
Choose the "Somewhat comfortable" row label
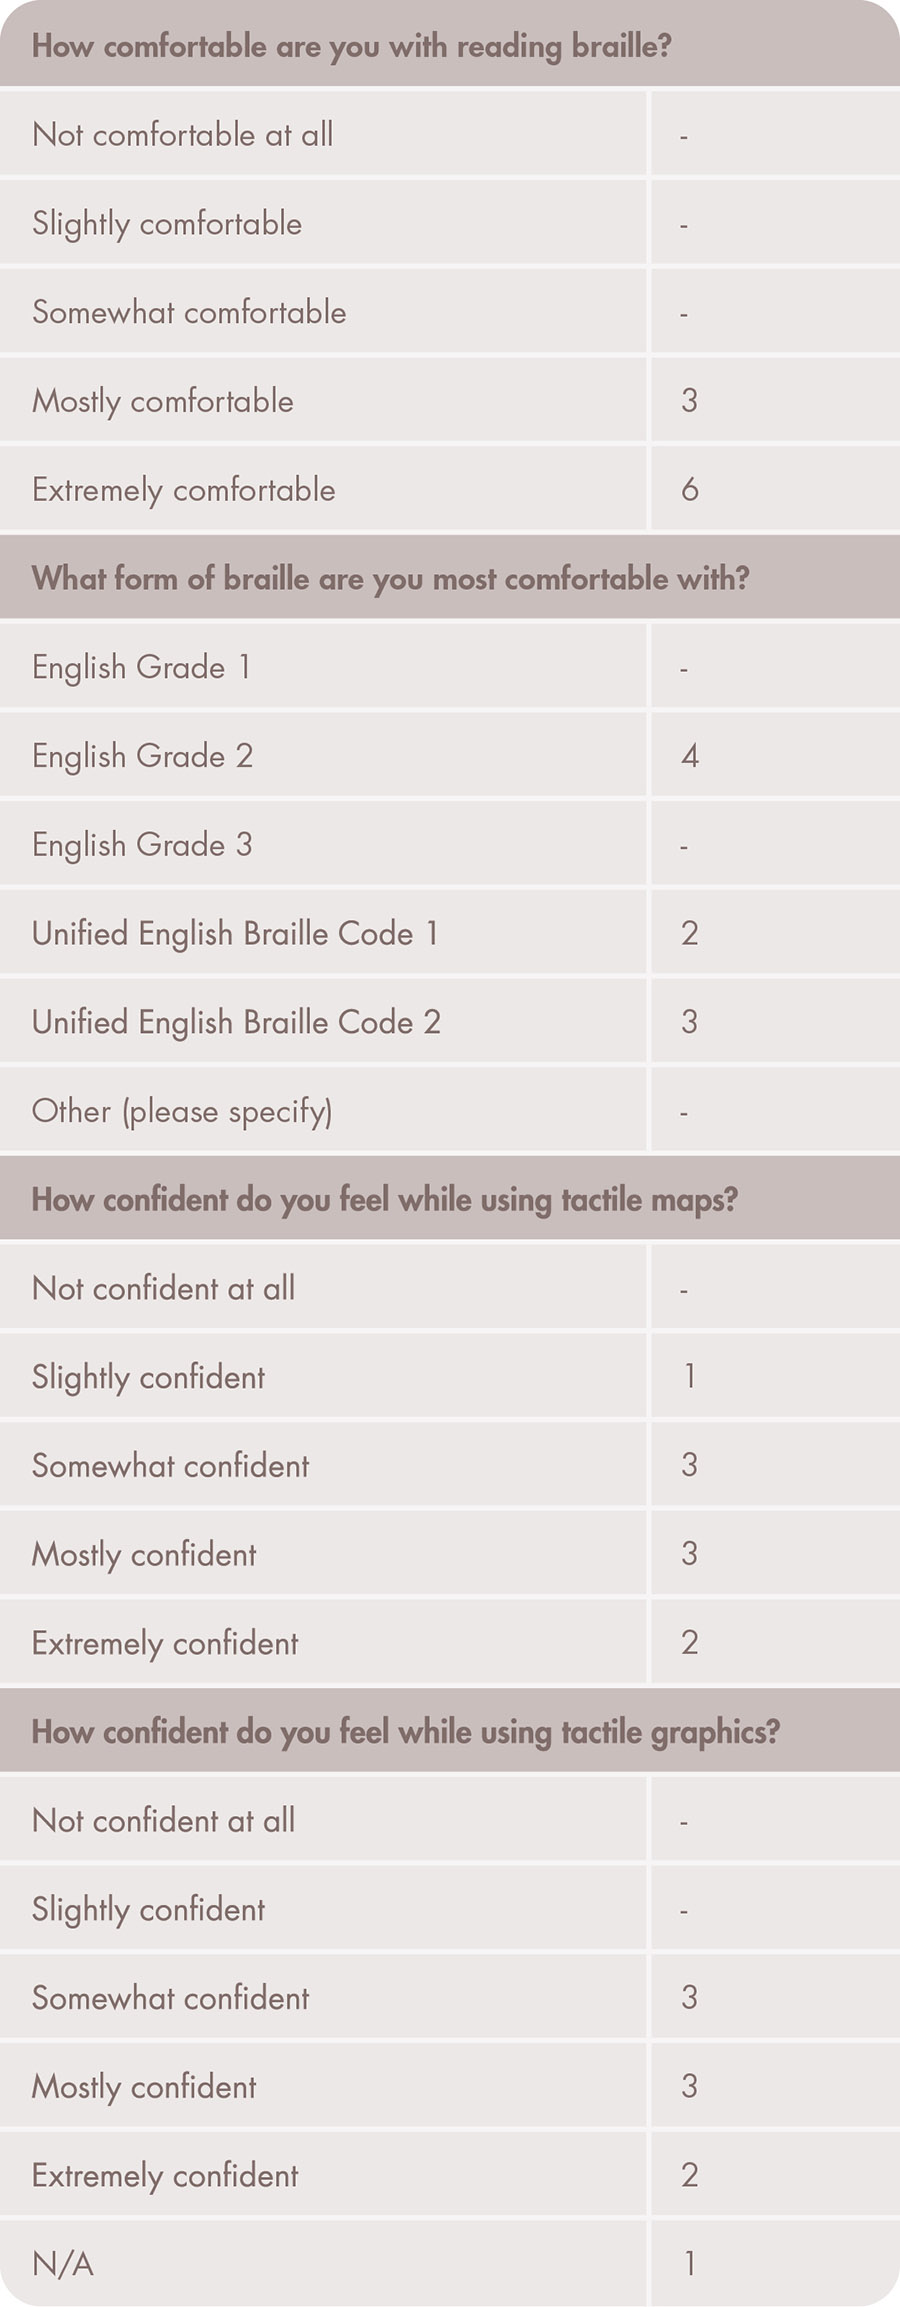pos(189,312)
